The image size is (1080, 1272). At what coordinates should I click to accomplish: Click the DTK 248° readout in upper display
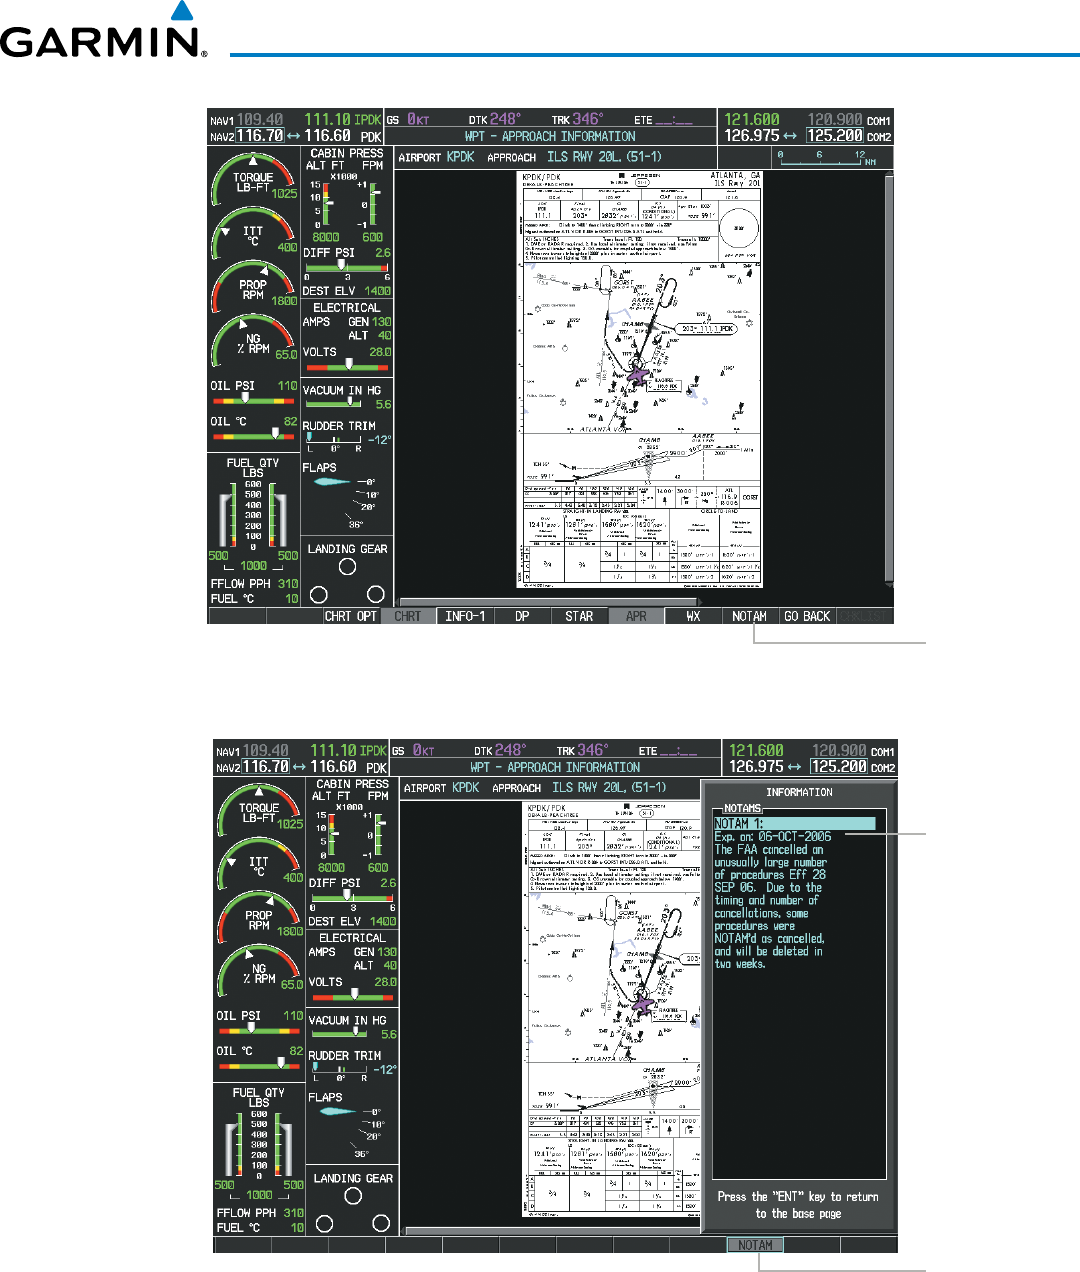pyautogui.click(x=497, y=119)
